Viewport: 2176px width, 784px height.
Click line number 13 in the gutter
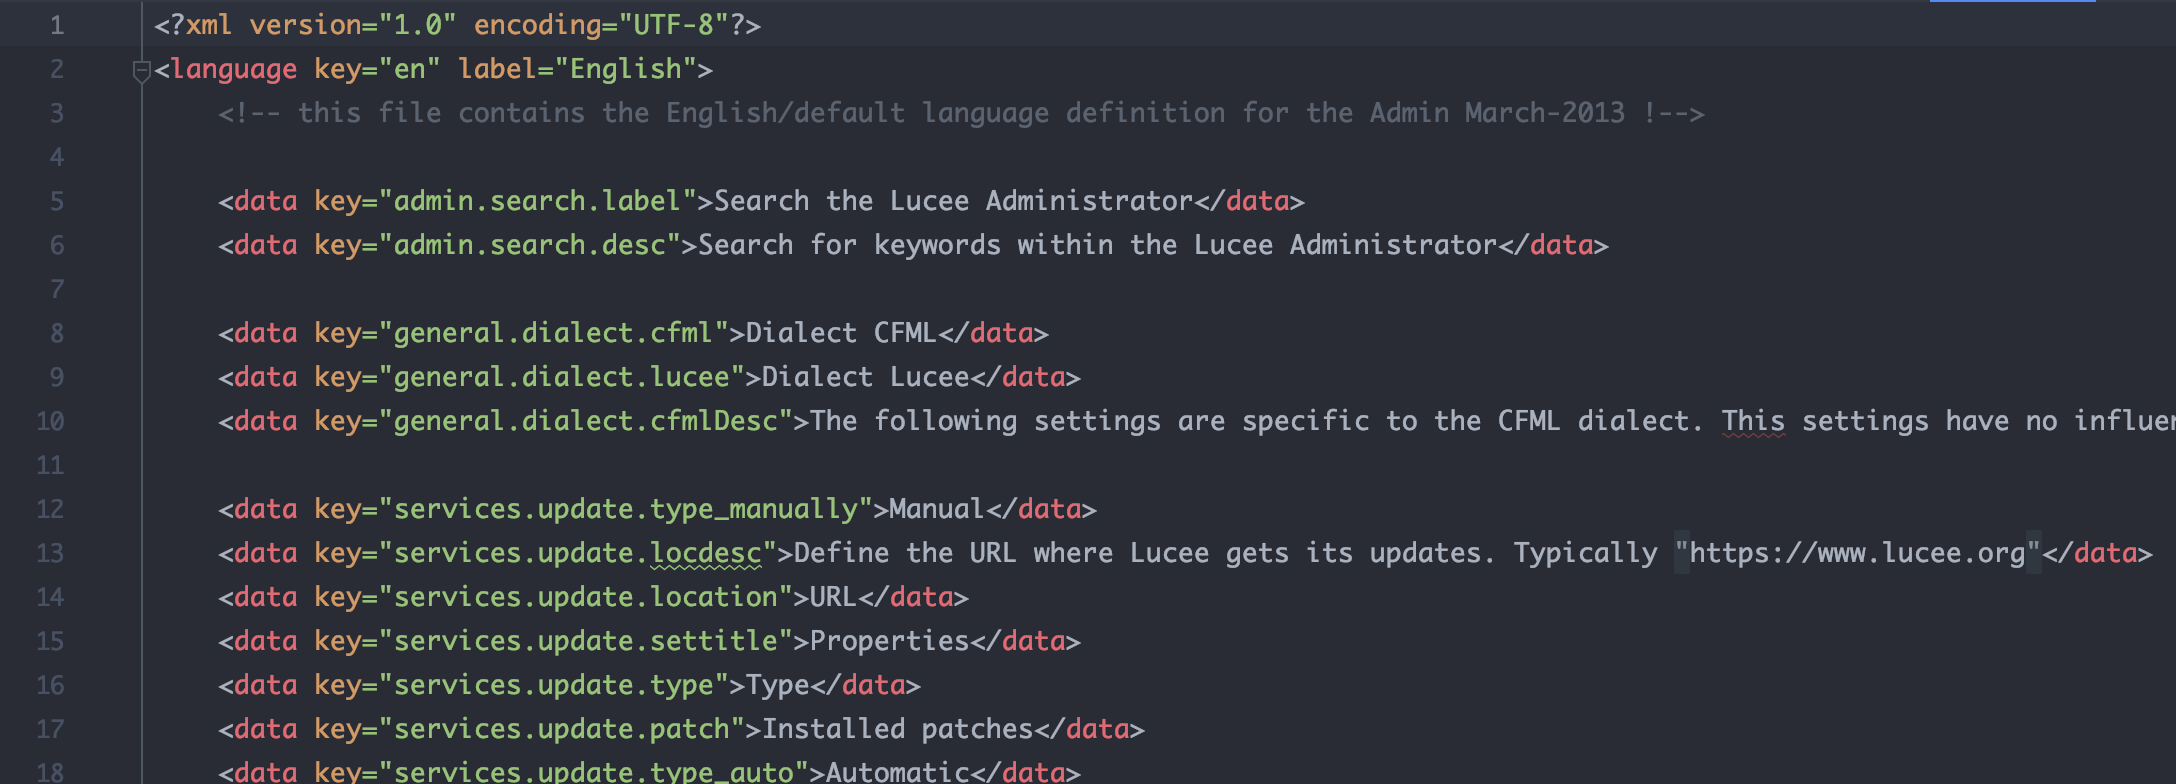tap(50, 553)
